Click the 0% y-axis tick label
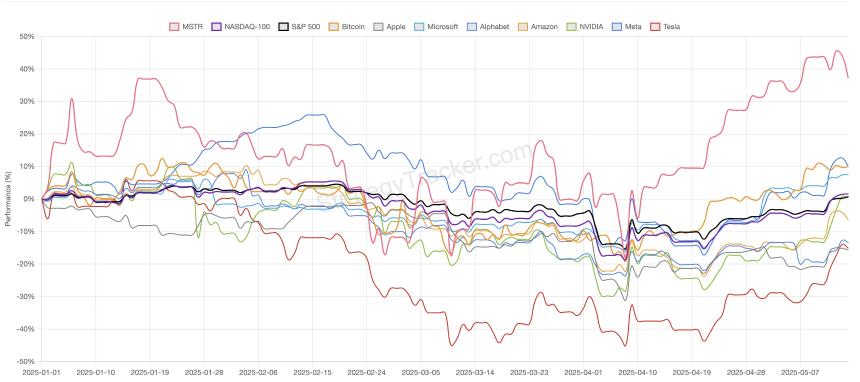The height and width of the screenshot is (382, 860). click(29, 199)
